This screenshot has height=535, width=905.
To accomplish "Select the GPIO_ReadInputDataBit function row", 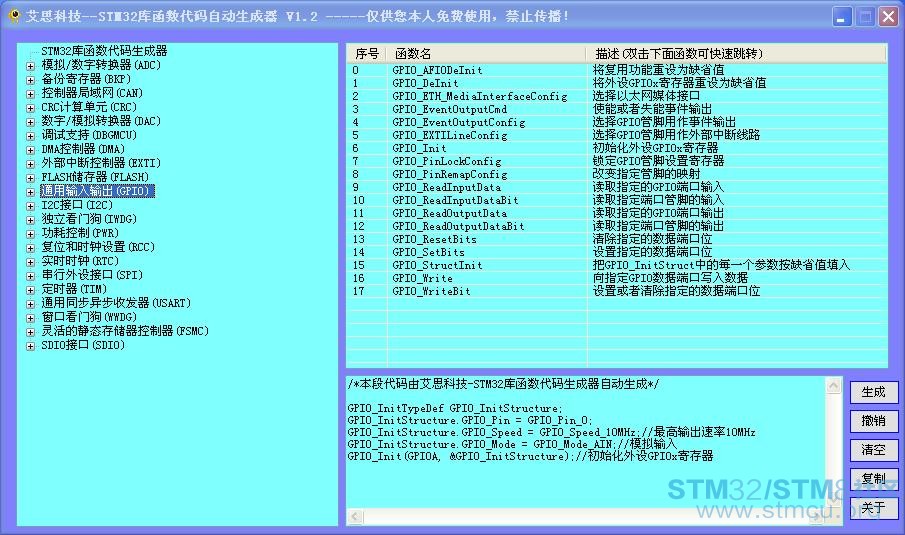I will pyautogui.click(x=616, y=200).
